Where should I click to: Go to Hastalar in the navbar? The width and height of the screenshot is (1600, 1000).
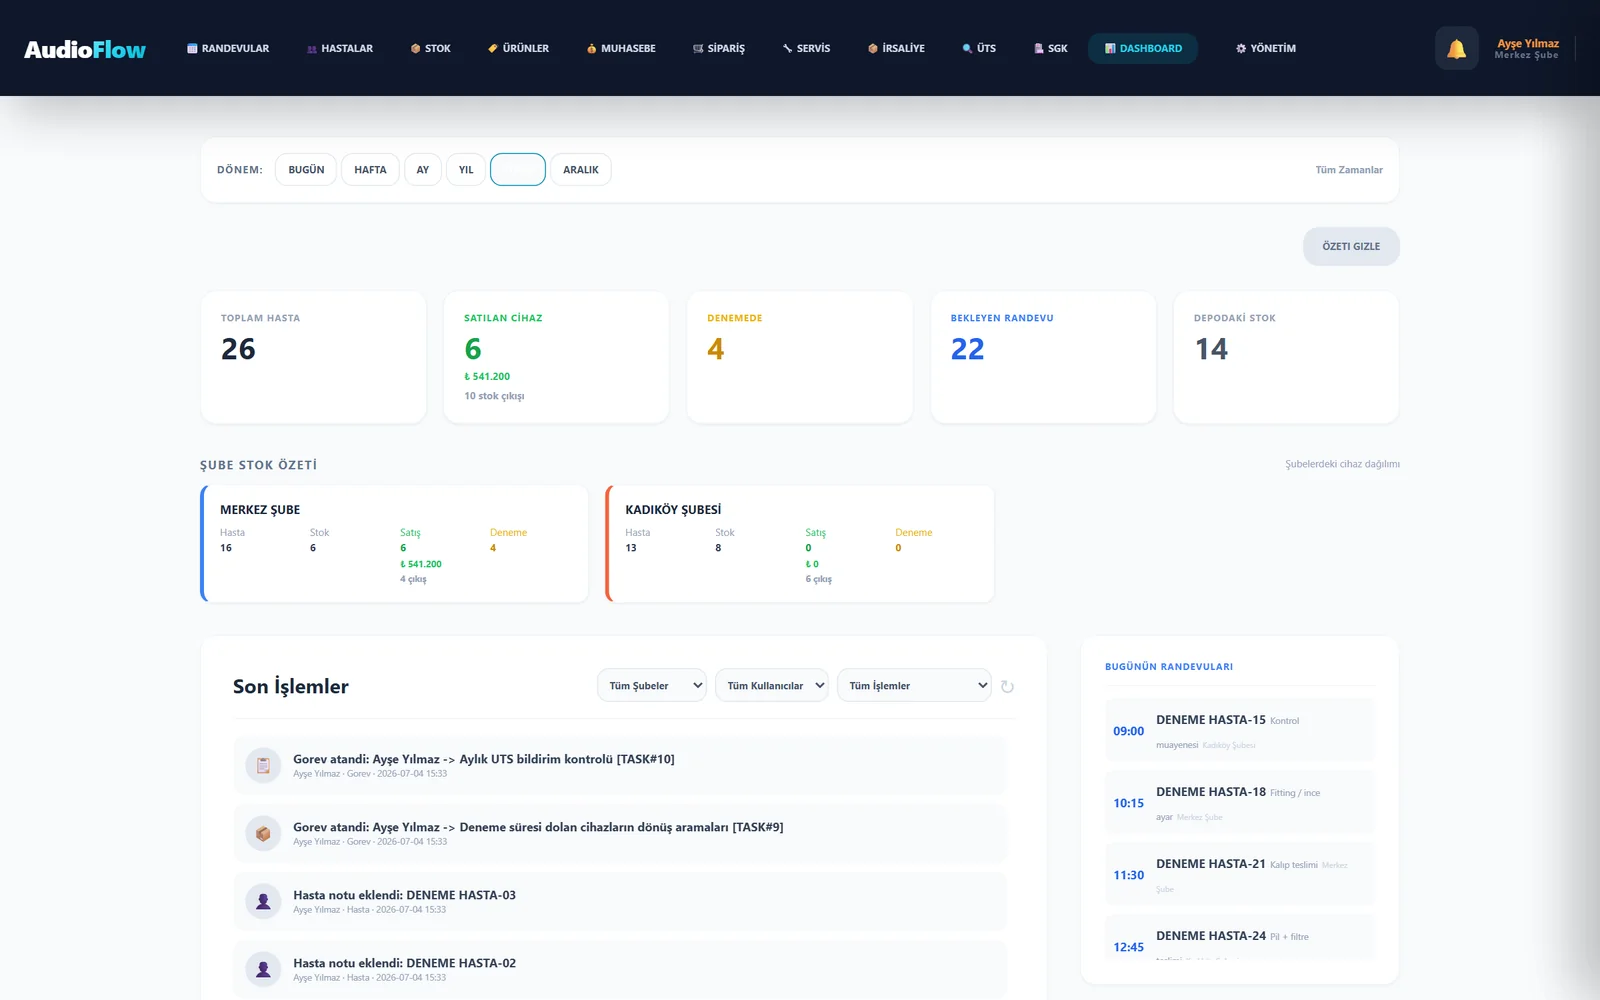[340, 48]
